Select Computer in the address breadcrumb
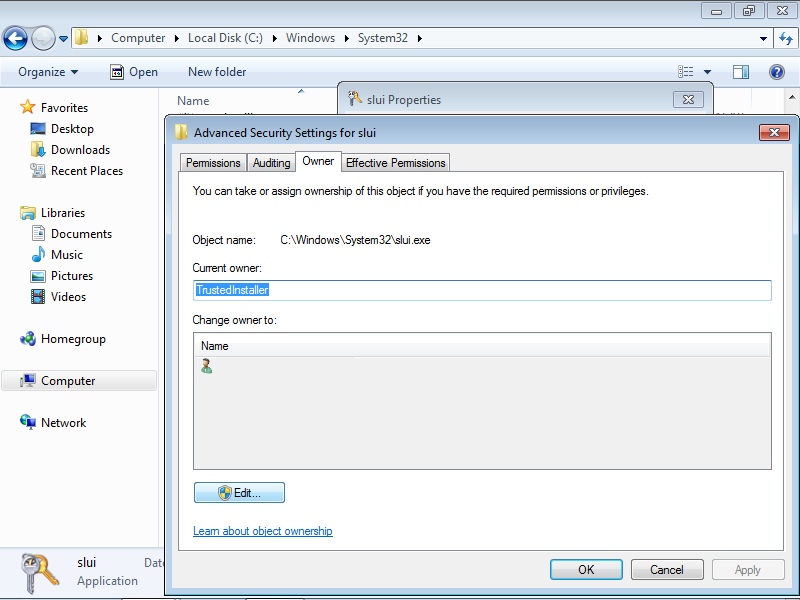This screenshot has width=800, height=600. tap(138, 38)
